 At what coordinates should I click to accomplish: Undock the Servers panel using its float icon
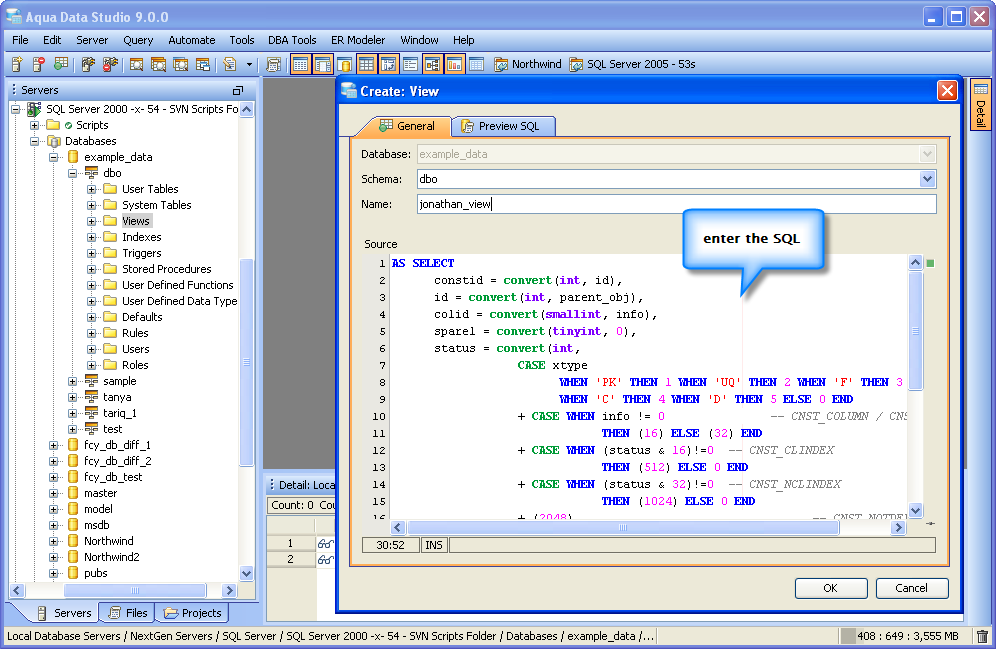pos(238,90)
